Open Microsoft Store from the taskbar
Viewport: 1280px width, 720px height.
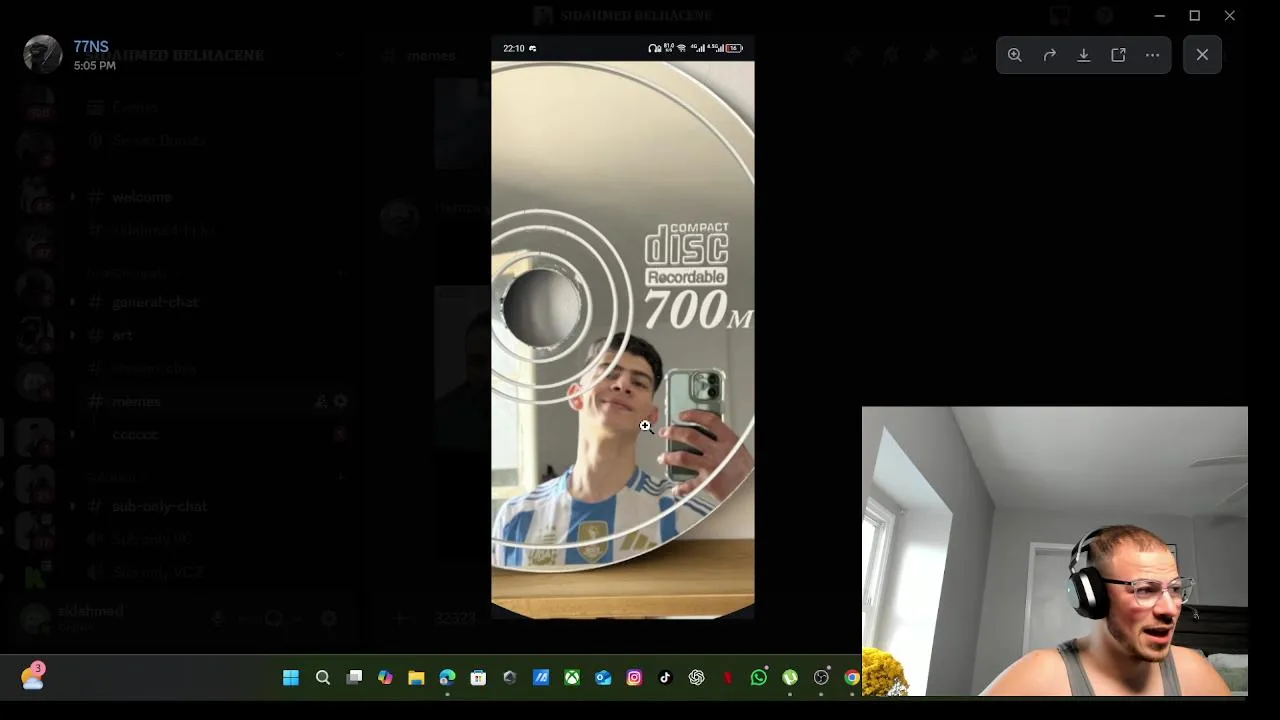tap(478, 678)
